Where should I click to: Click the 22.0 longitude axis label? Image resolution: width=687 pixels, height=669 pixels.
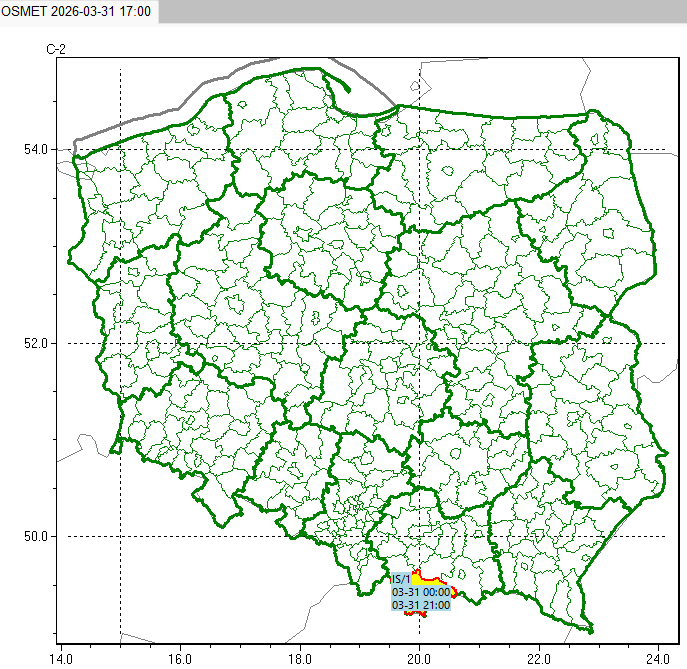(540, 658)
